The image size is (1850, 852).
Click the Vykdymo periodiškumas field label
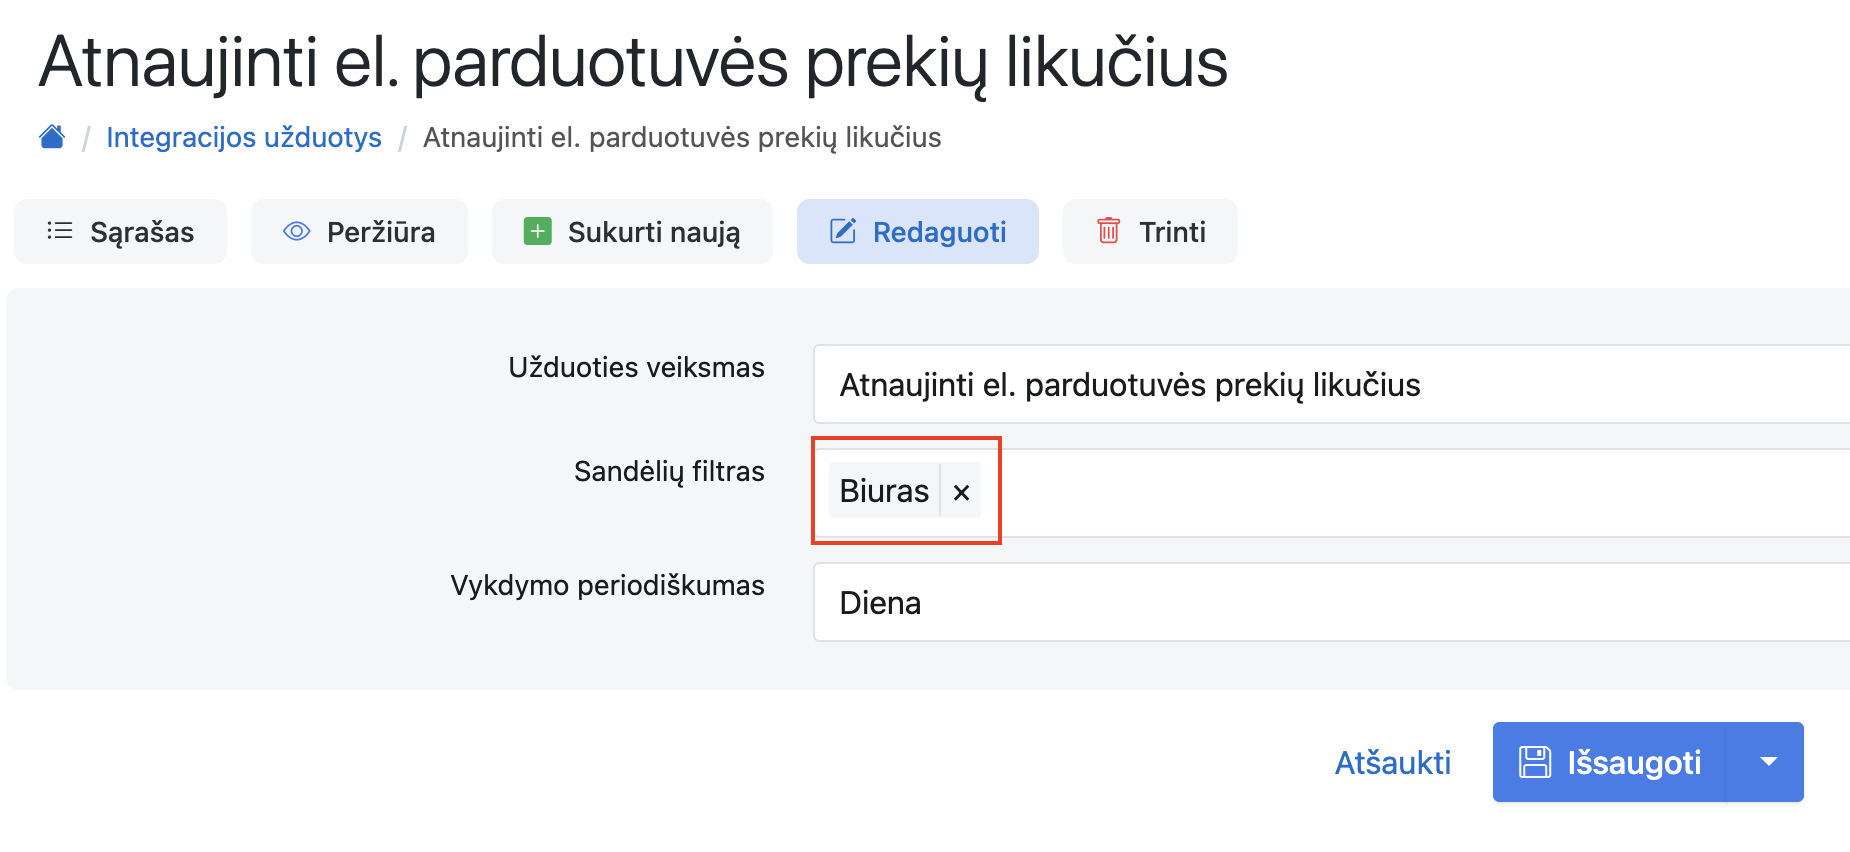pyautogui.click(x=607, y=585)
